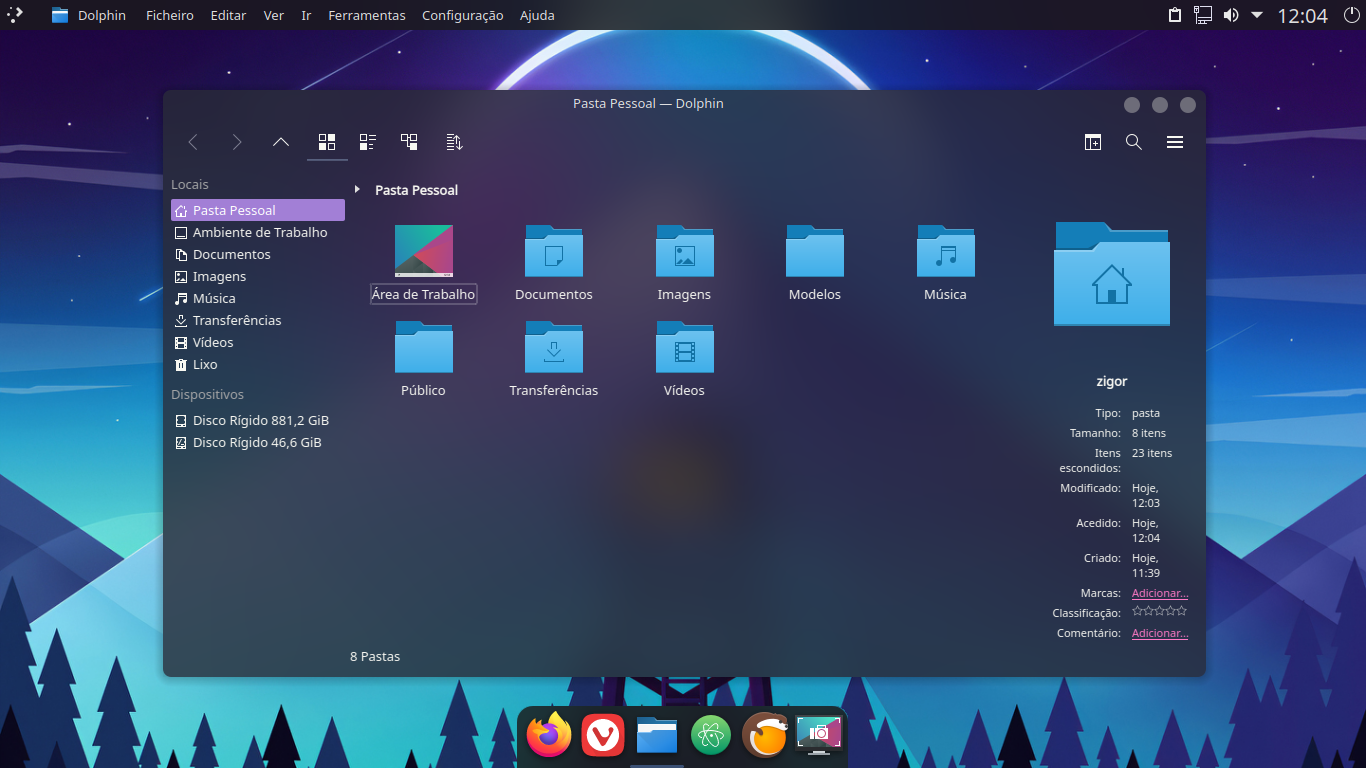Viewport: 1366px width, 768px height.
Task: Click the zigor folder name in info panel
Action: 1112,381
